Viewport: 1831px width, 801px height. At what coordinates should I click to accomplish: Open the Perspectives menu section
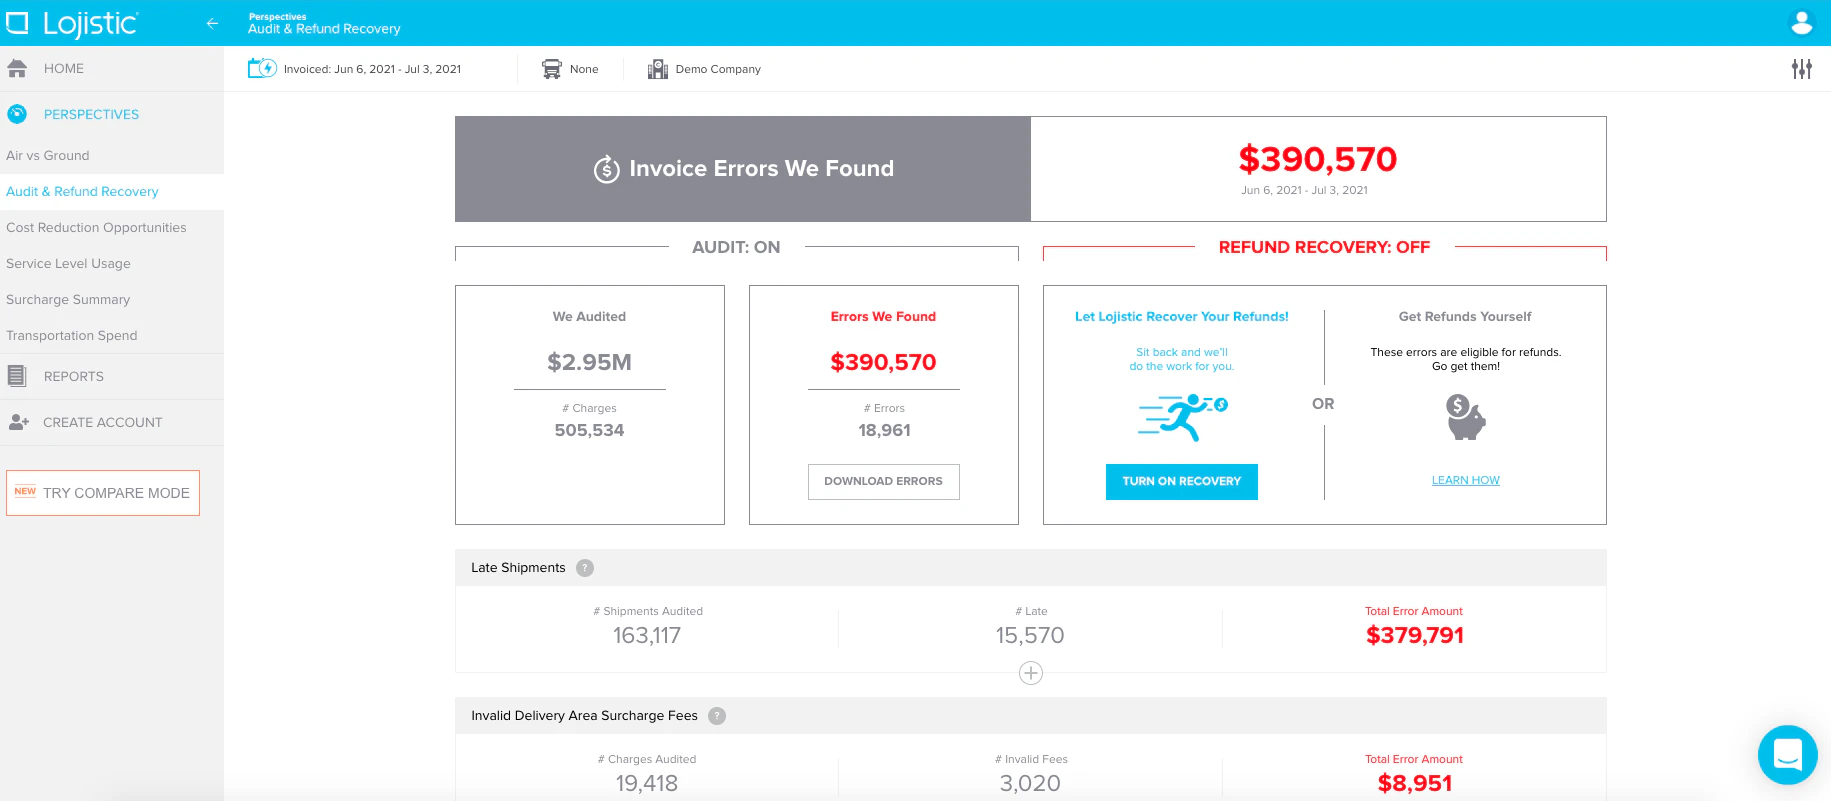tap(91, 115)
